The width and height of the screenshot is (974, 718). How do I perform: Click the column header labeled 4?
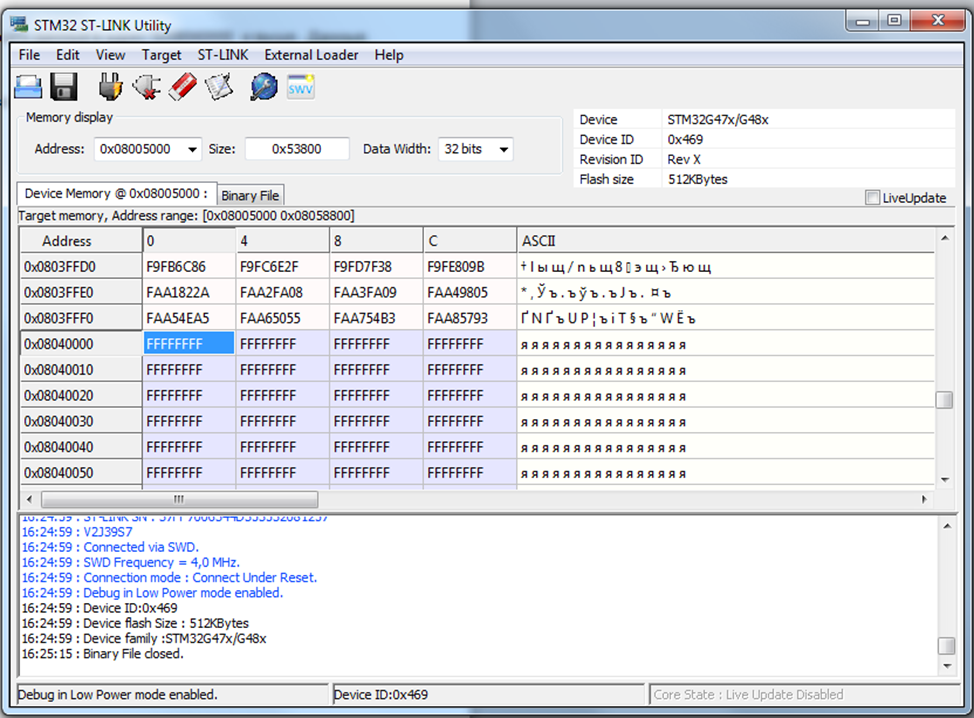click(x=283, y=240)
